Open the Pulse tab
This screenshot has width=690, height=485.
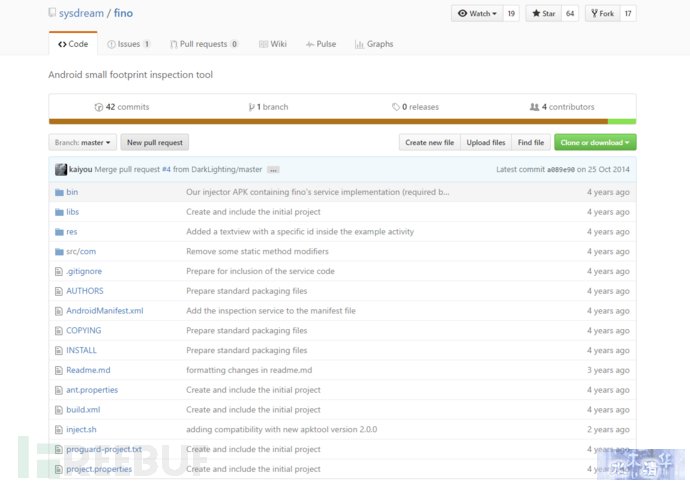[321, 44]
